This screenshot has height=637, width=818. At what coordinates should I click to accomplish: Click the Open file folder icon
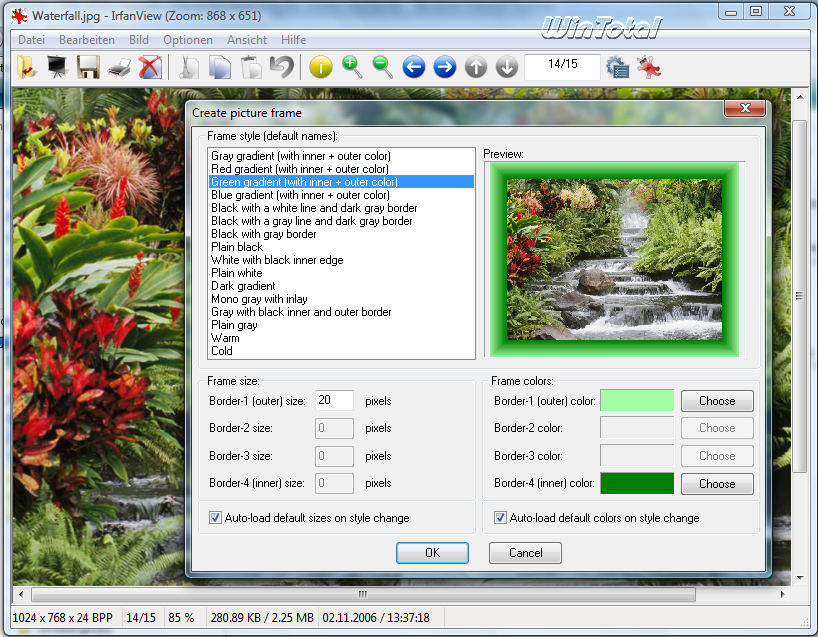pyautogui.click(x=26, y=67)
